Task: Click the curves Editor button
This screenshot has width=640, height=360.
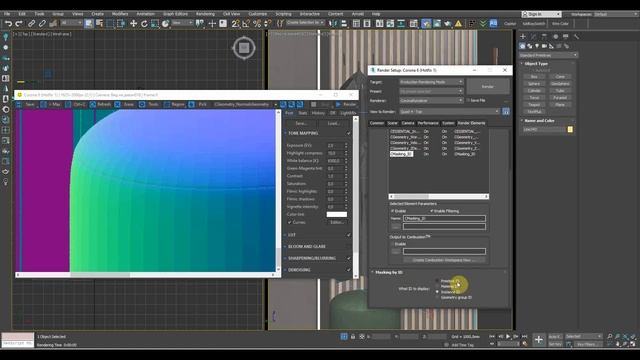Action: (x=337, y=222)
